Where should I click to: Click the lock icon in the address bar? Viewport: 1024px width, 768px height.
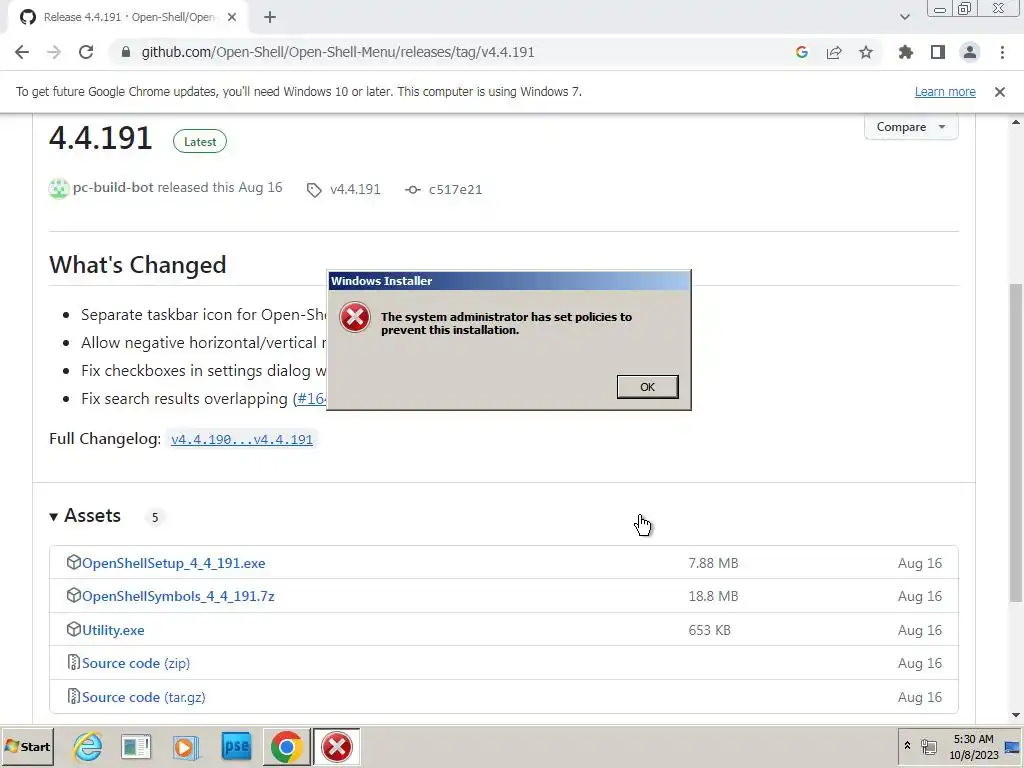tap(126, 52)
